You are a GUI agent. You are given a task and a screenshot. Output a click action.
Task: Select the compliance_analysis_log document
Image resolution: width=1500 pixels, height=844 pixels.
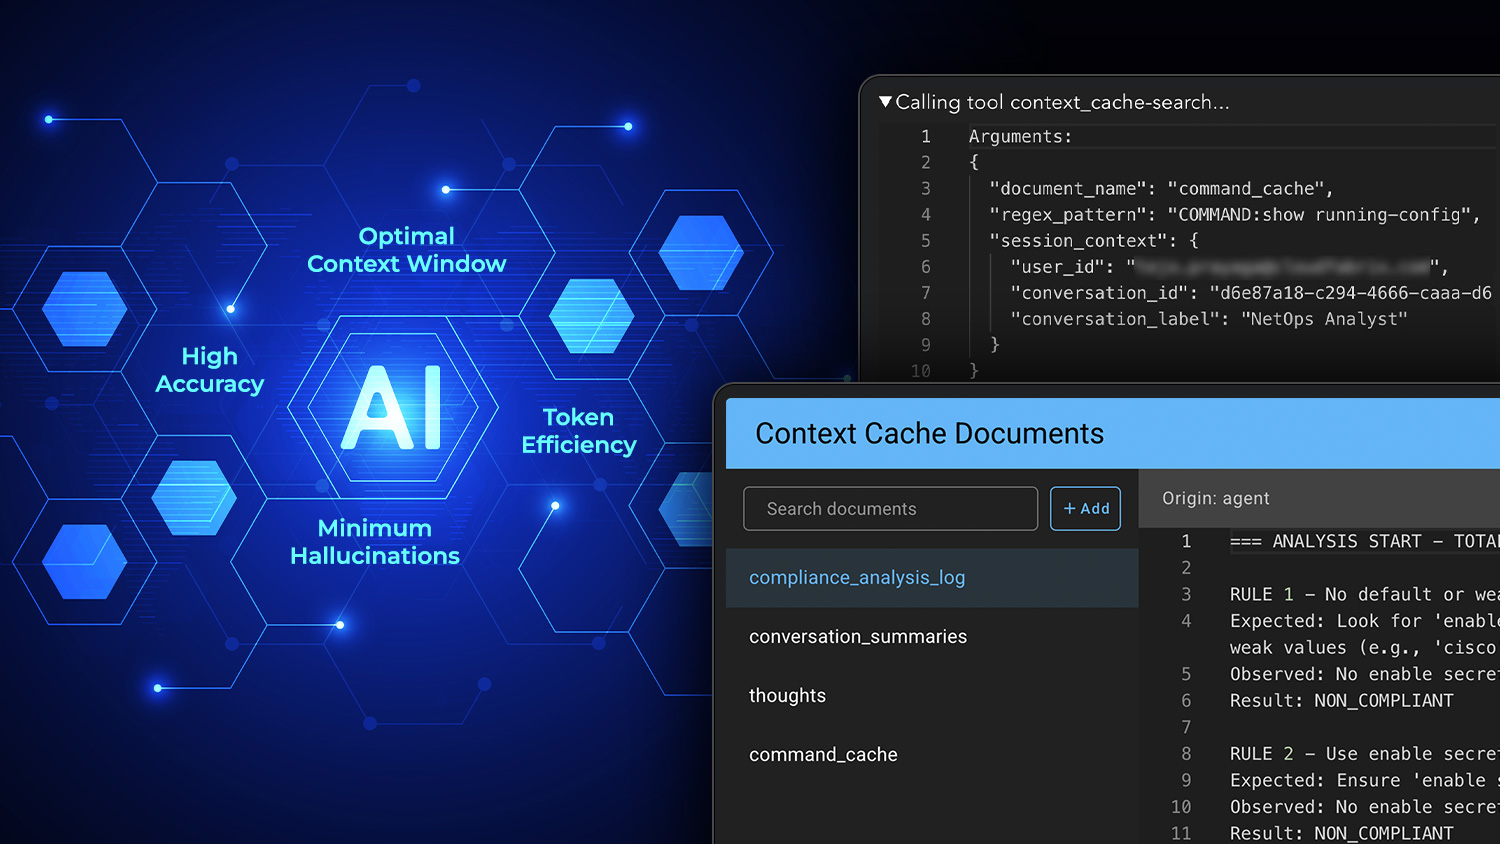pos(857,578)
